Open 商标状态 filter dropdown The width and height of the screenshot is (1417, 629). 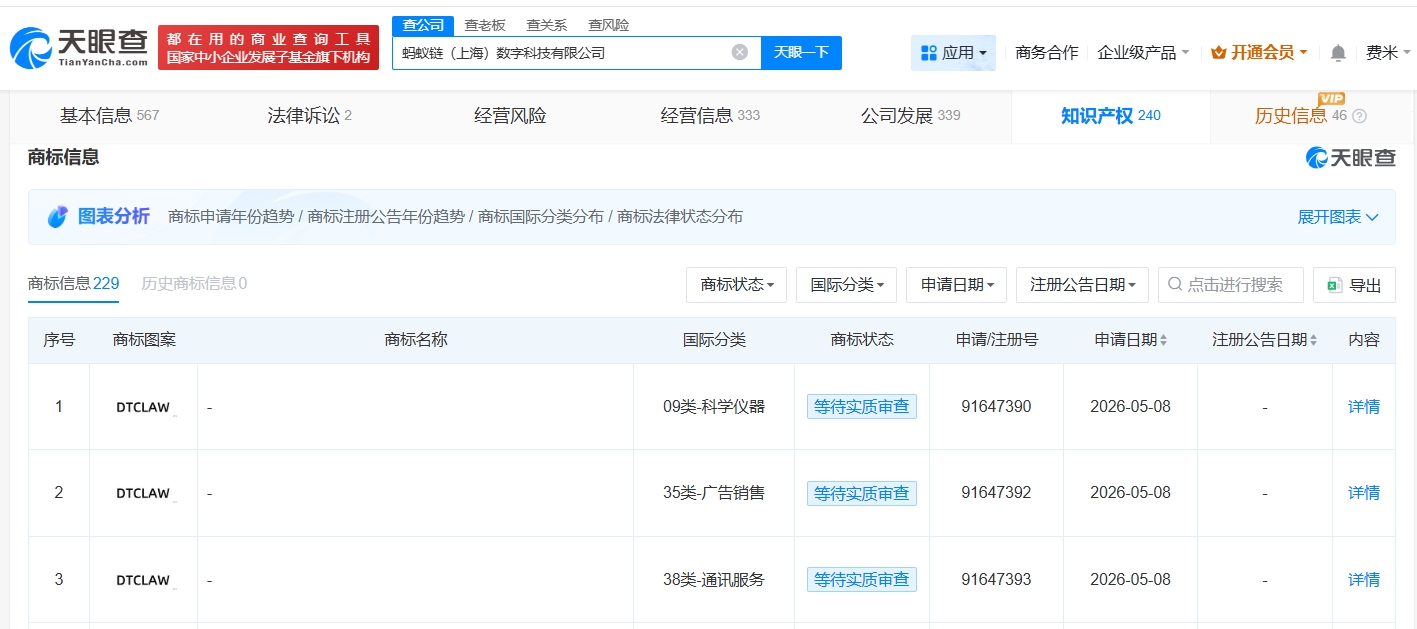(x=736, y=285)
